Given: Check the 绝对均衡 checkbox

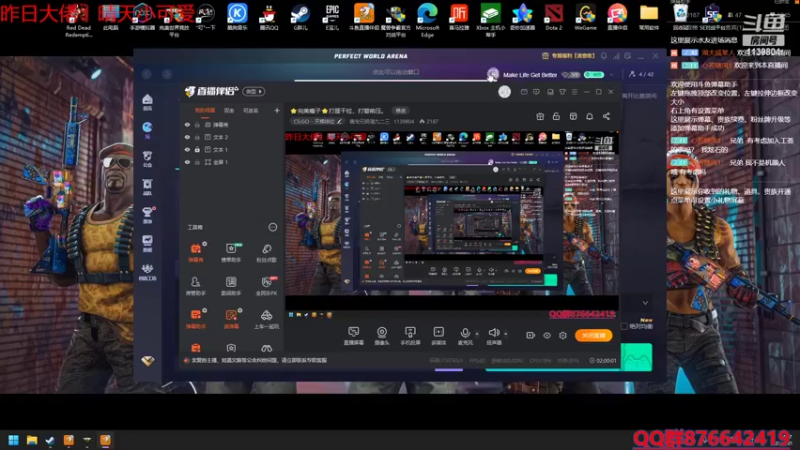Looking at the screenshot, I should point(624,326).
